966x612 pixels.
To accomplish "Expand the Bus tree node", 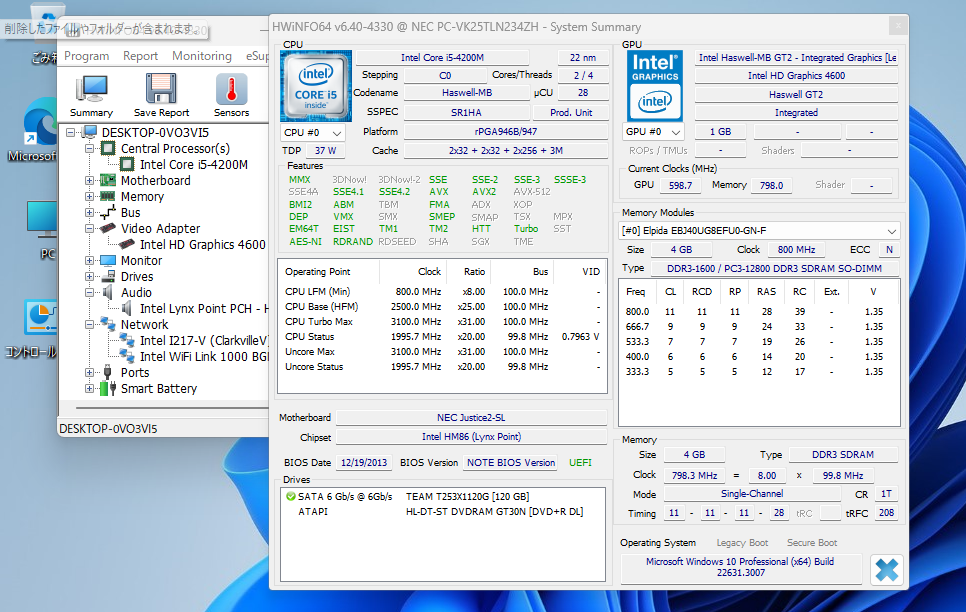I will point(89,212).
